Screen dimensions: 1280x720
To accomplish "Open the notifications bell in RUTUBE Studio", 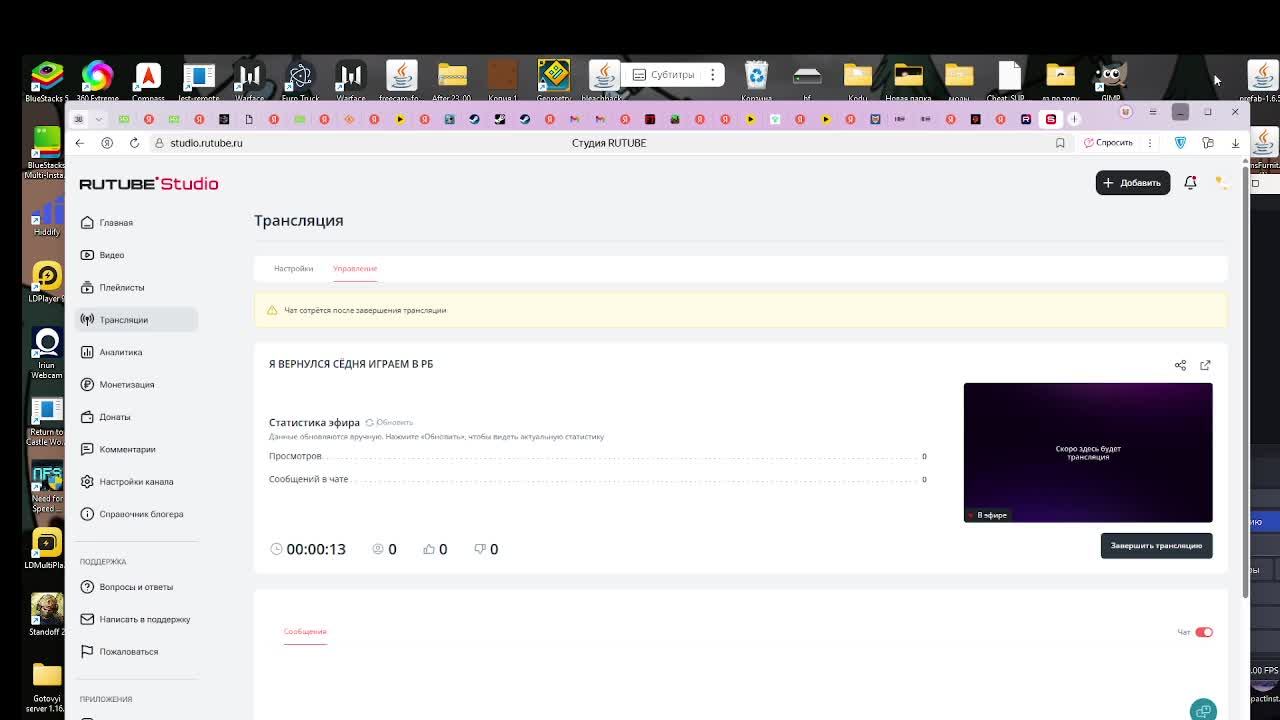I will (x=1190, y=183).
